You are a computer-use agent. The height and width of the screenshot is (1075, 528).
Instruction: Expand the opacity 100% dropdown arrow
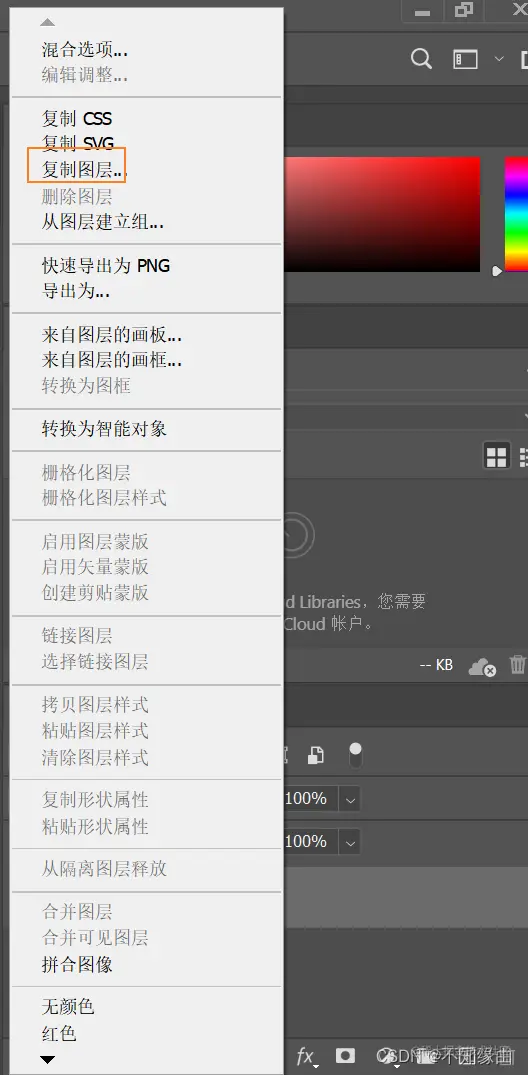pos(350,799)
